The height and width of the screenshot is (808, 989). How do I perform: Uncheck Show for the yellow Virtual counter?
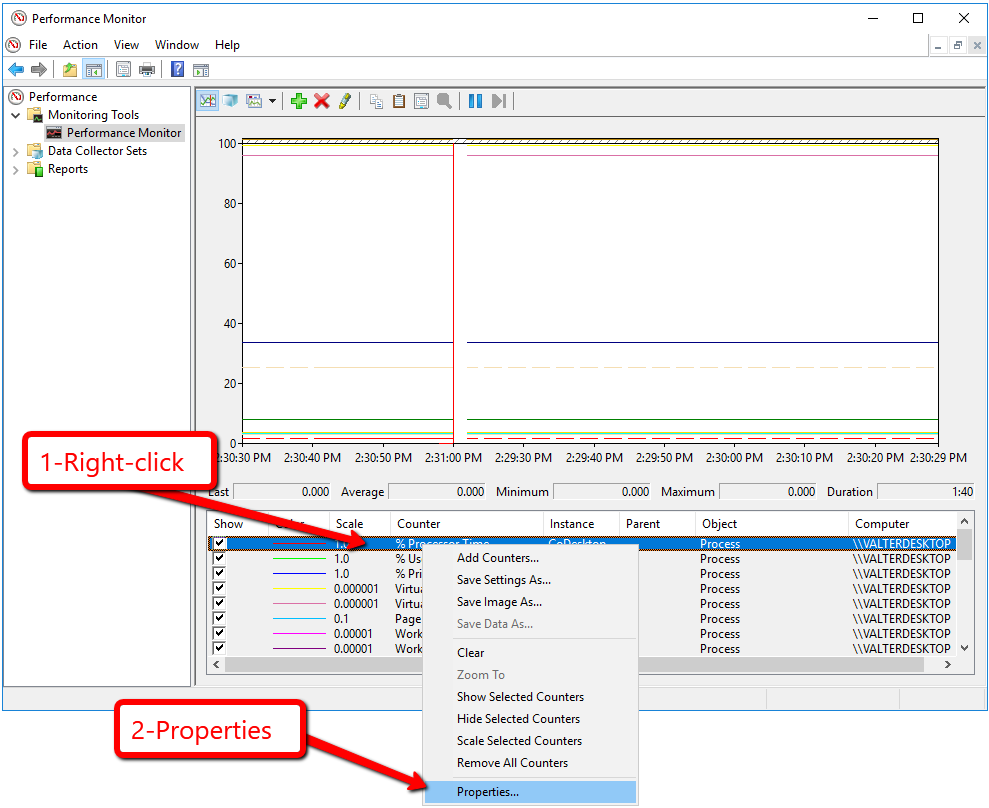coord(219,588)
